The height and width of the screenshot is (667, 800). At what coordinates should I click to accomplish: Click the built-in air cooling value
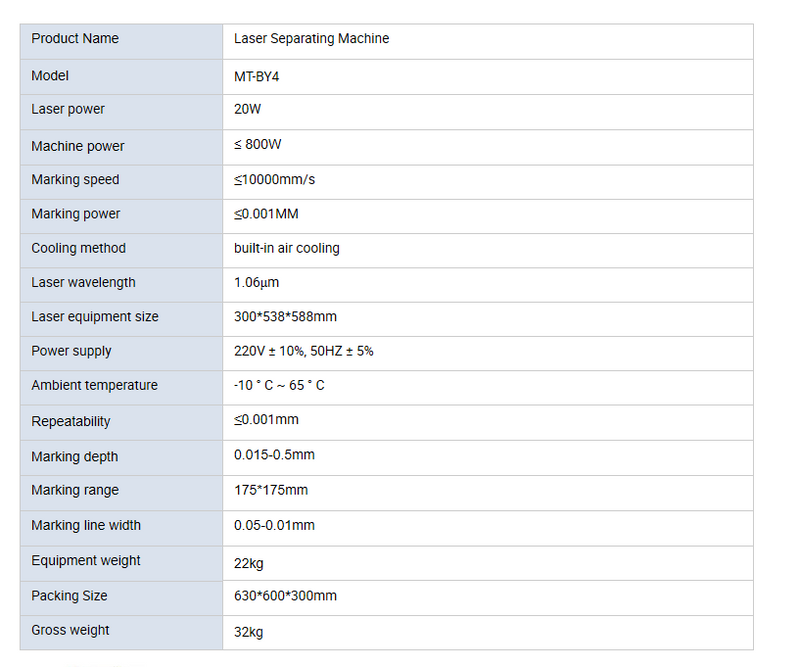[x=287, y=249]
